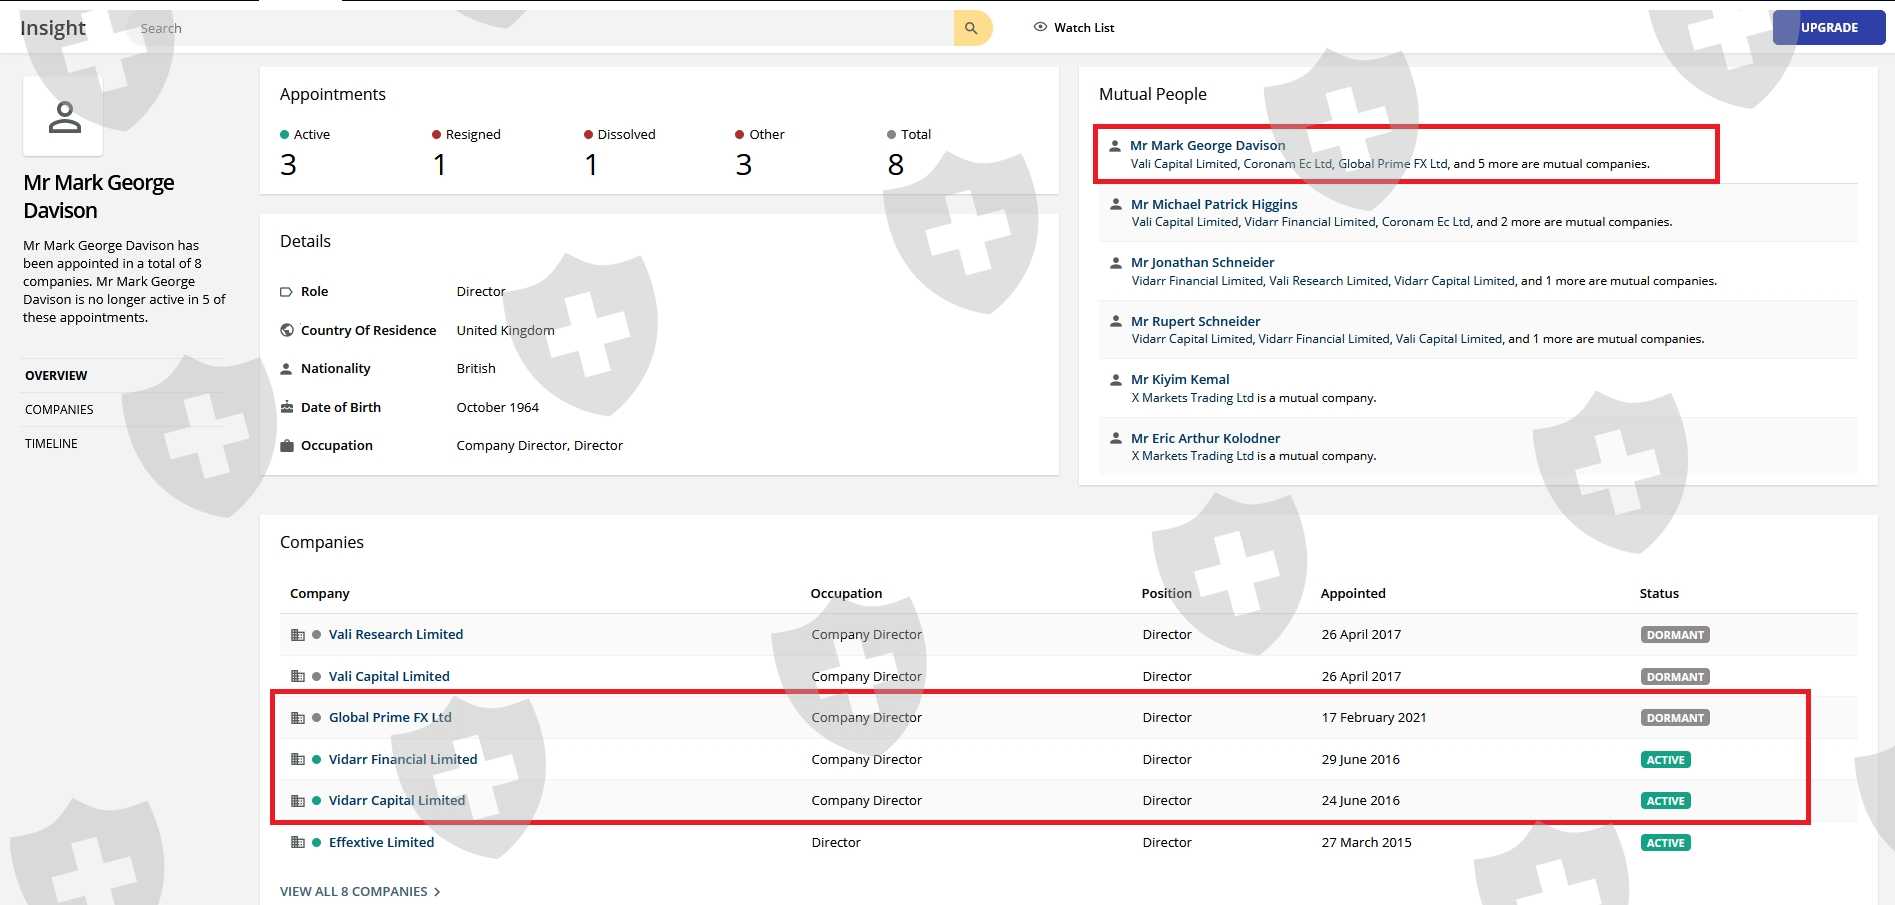Image resolution: width=1895 pixels, height=905 pixels.
Task: Click the Date of Birth cake icon
Action: pos(287,407)
